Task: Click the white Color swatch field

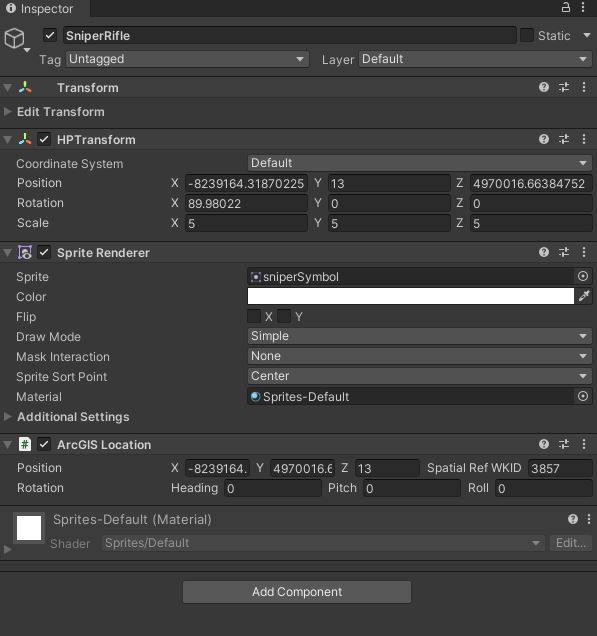Action: tap(410, 296)
